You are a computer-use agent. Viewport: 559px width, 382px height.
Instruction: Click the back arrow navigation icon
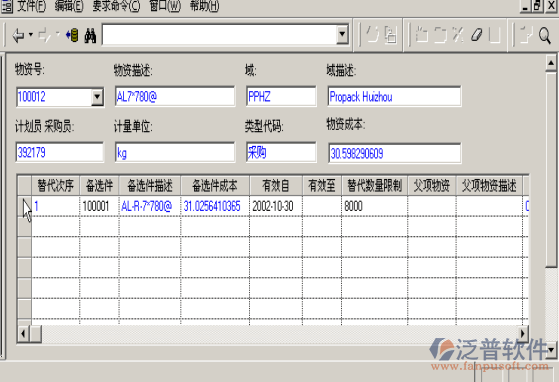pos(18,35)
